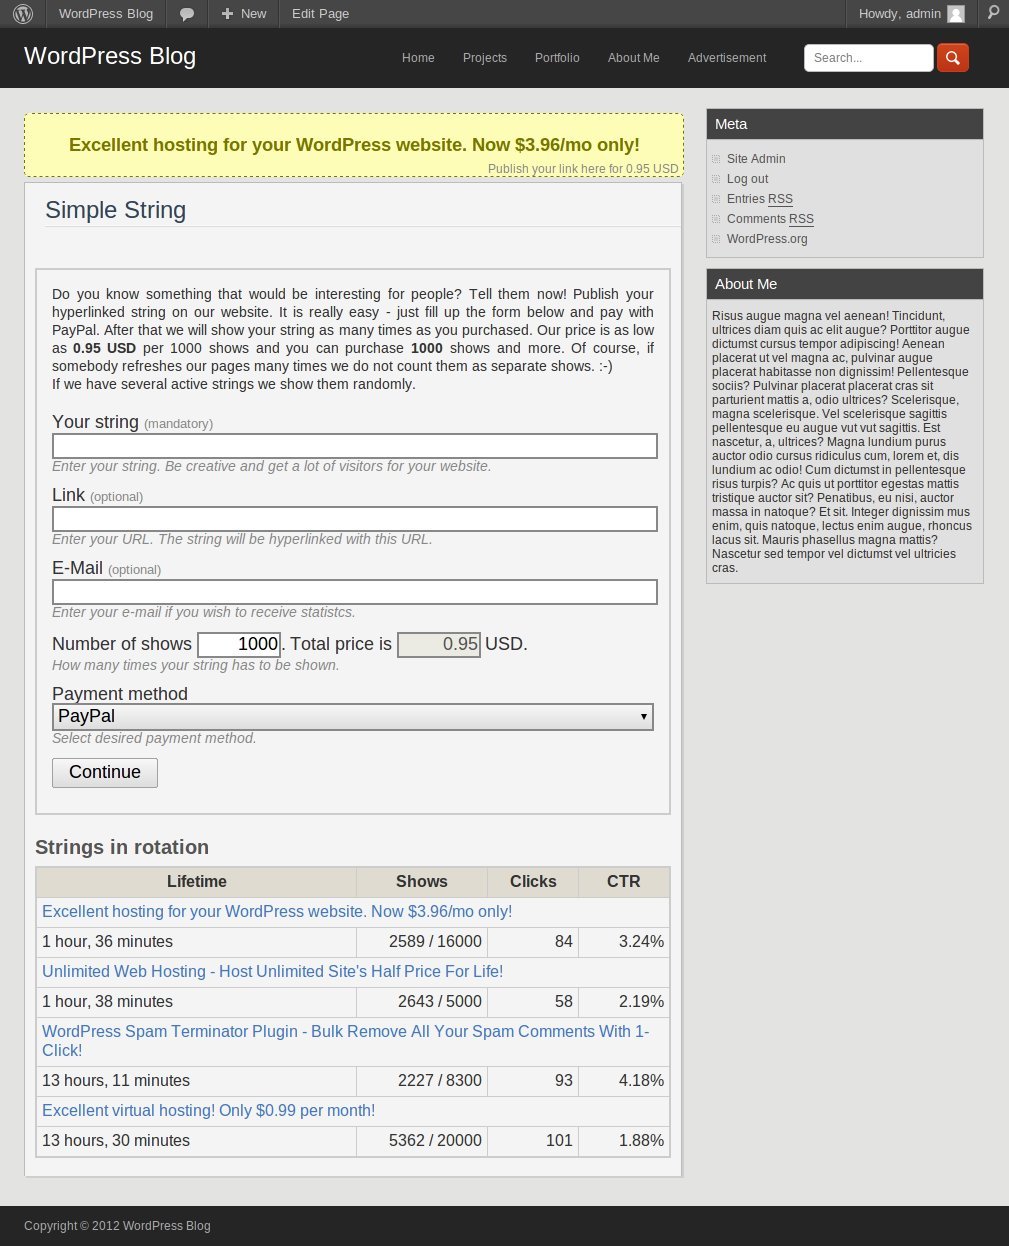Go to the Home nav item
This screenshot has width=1009, height=1246.
pos(418,58)
